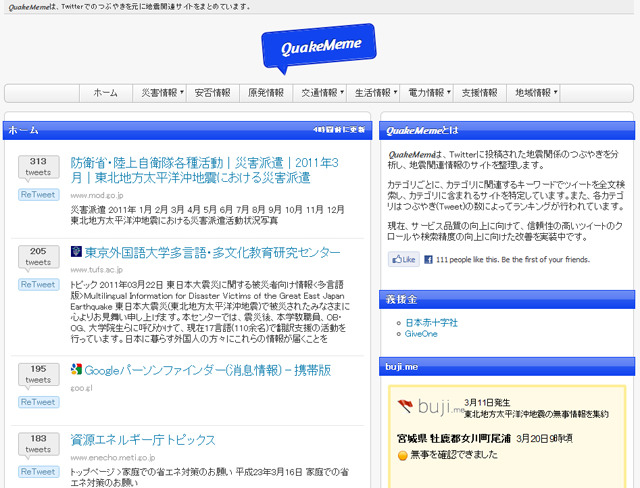640x488 pixels.
Task: Click ReTweet for the 313 tweets entry
Action: pos(38,195)
